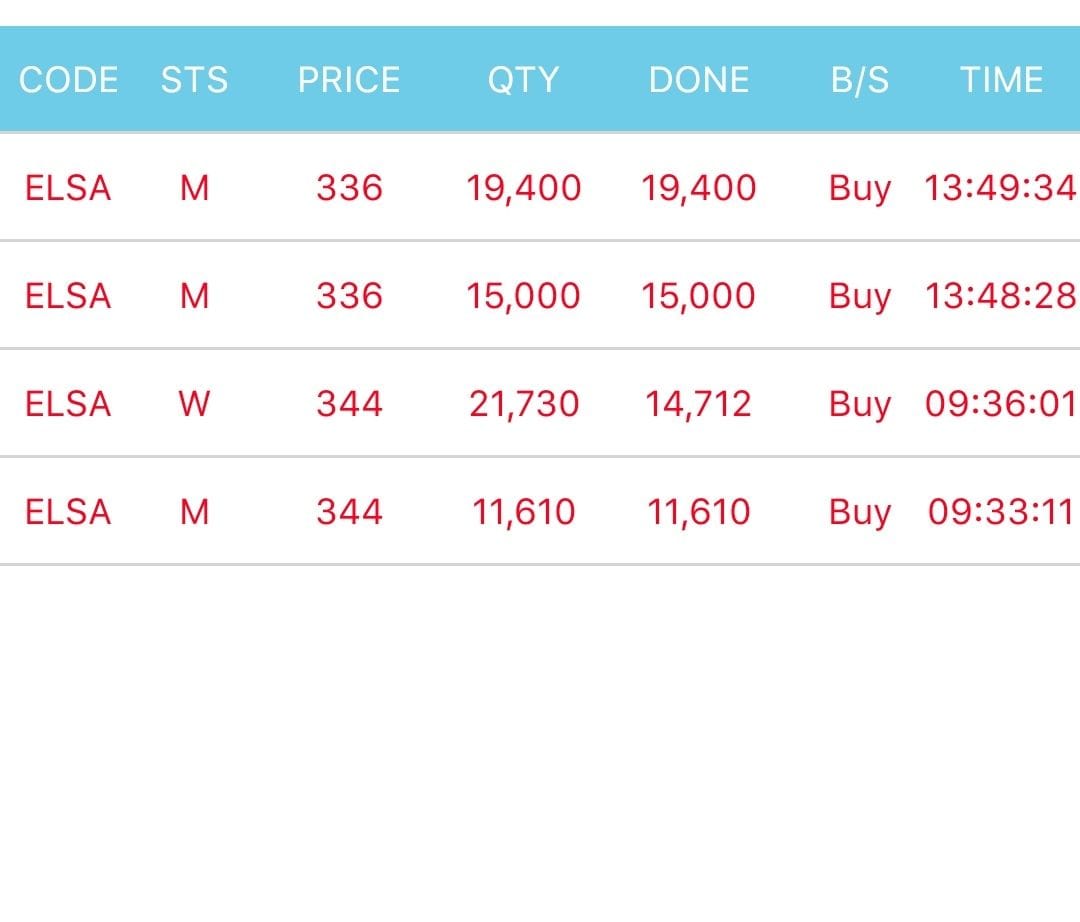The image size is (1080, 922).
Task: Click the 14,712 done amount
Action: tap(698, 404)
